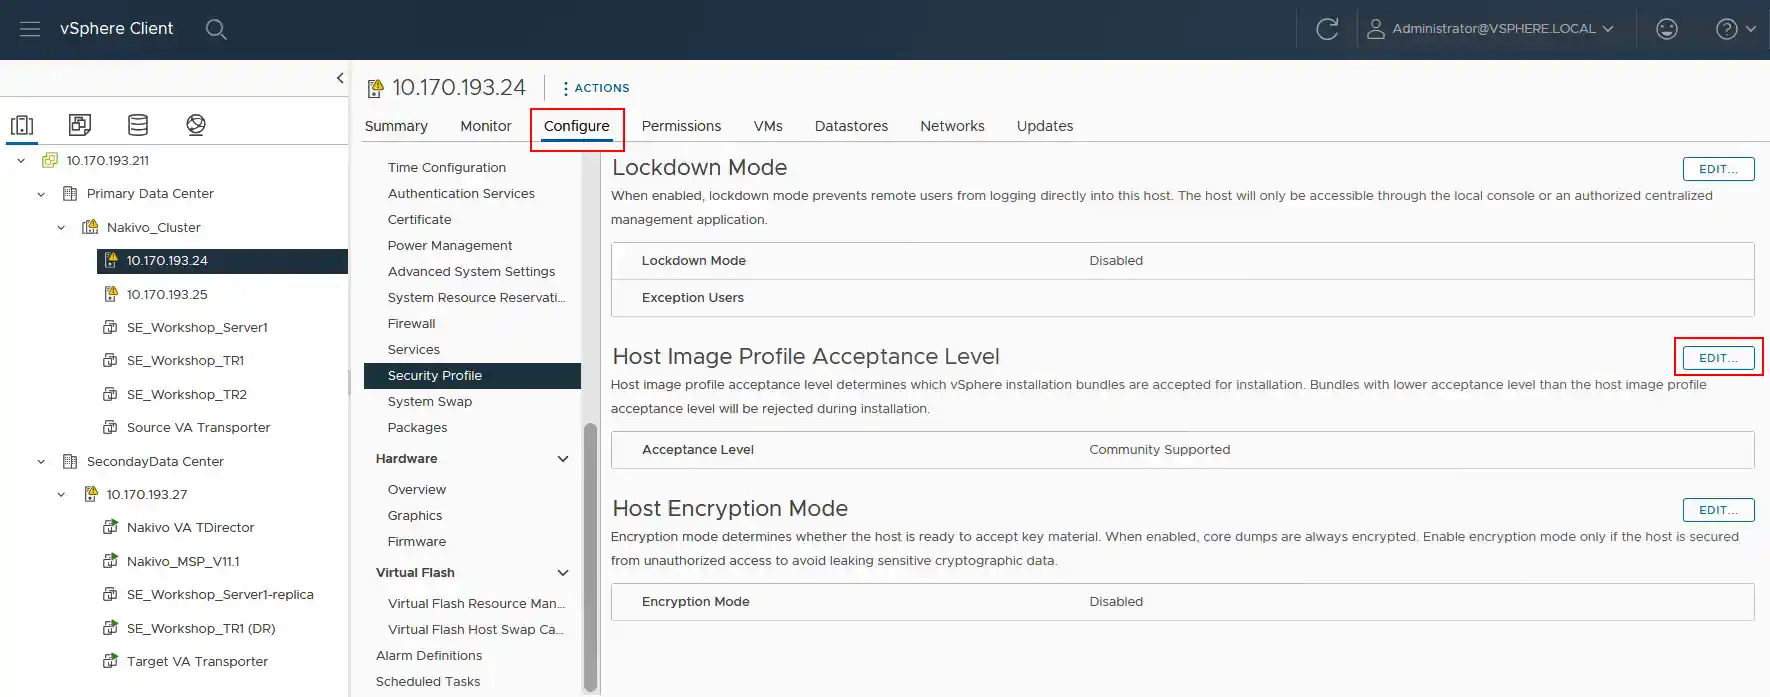Collapse the 10.170.193.211 vCenter tree node
1770x697 pixels.
(21, 160)
